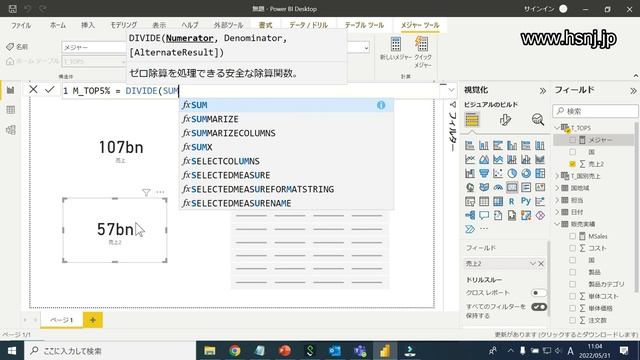Tick the 単体コスト field checkbox
The width and height of the screenshot is (640, 360).
(x=572, y=296)
